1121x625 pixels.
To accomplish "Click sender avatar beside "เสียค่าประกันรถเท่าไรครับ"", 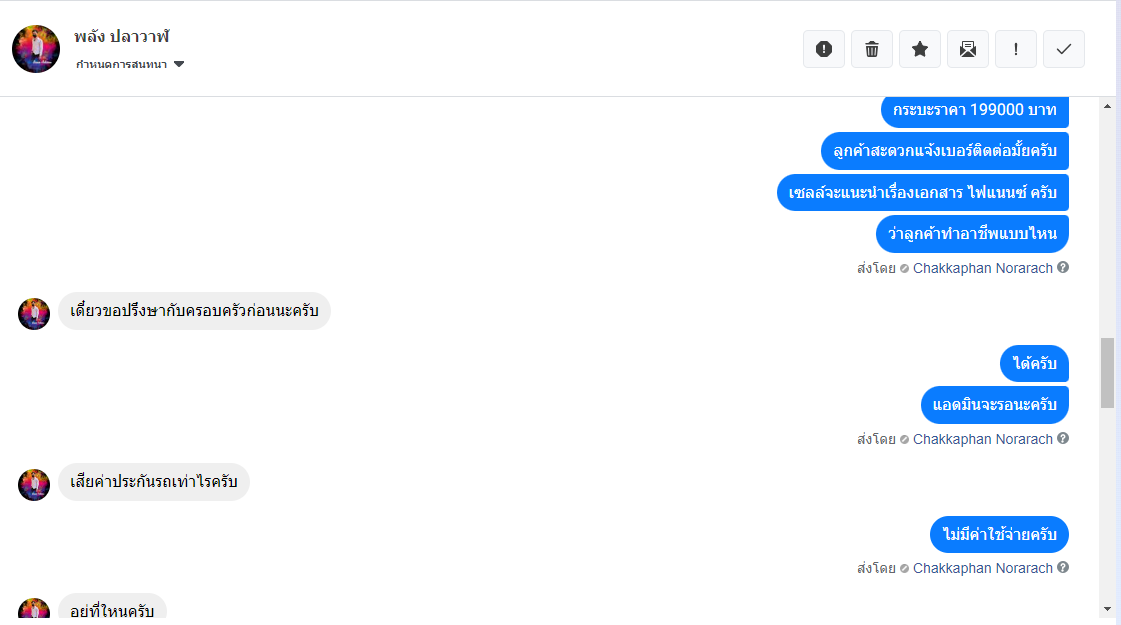I will tap(34, 485).
